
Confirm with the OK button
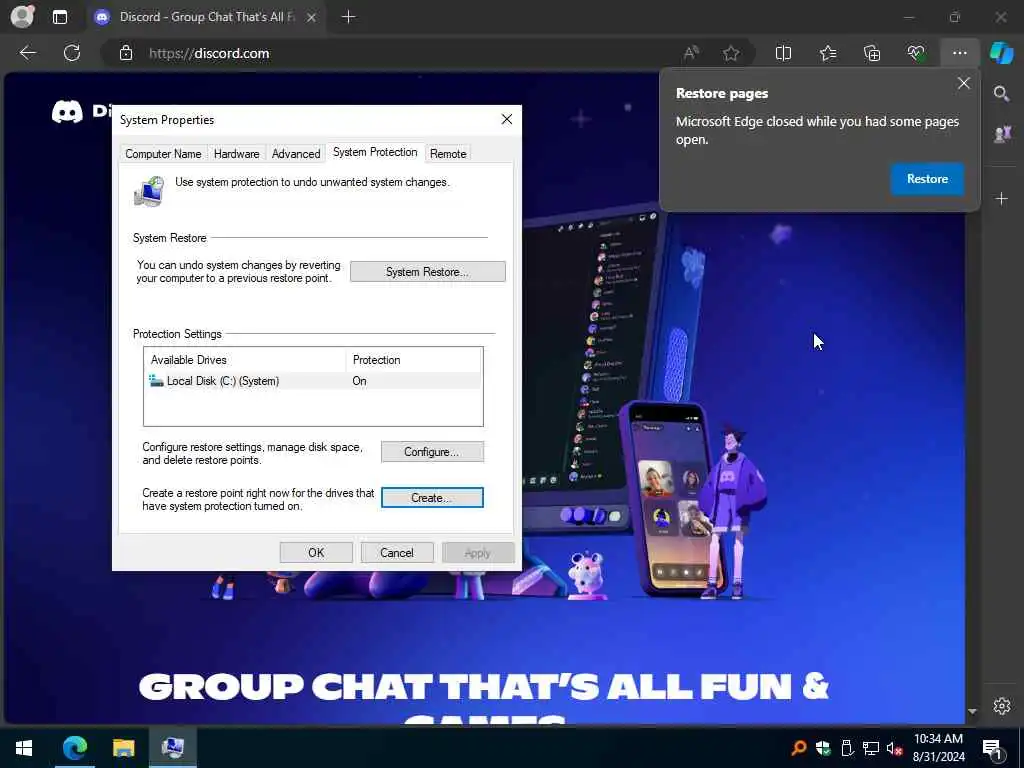pyautogui.click(x=316, y=552)
